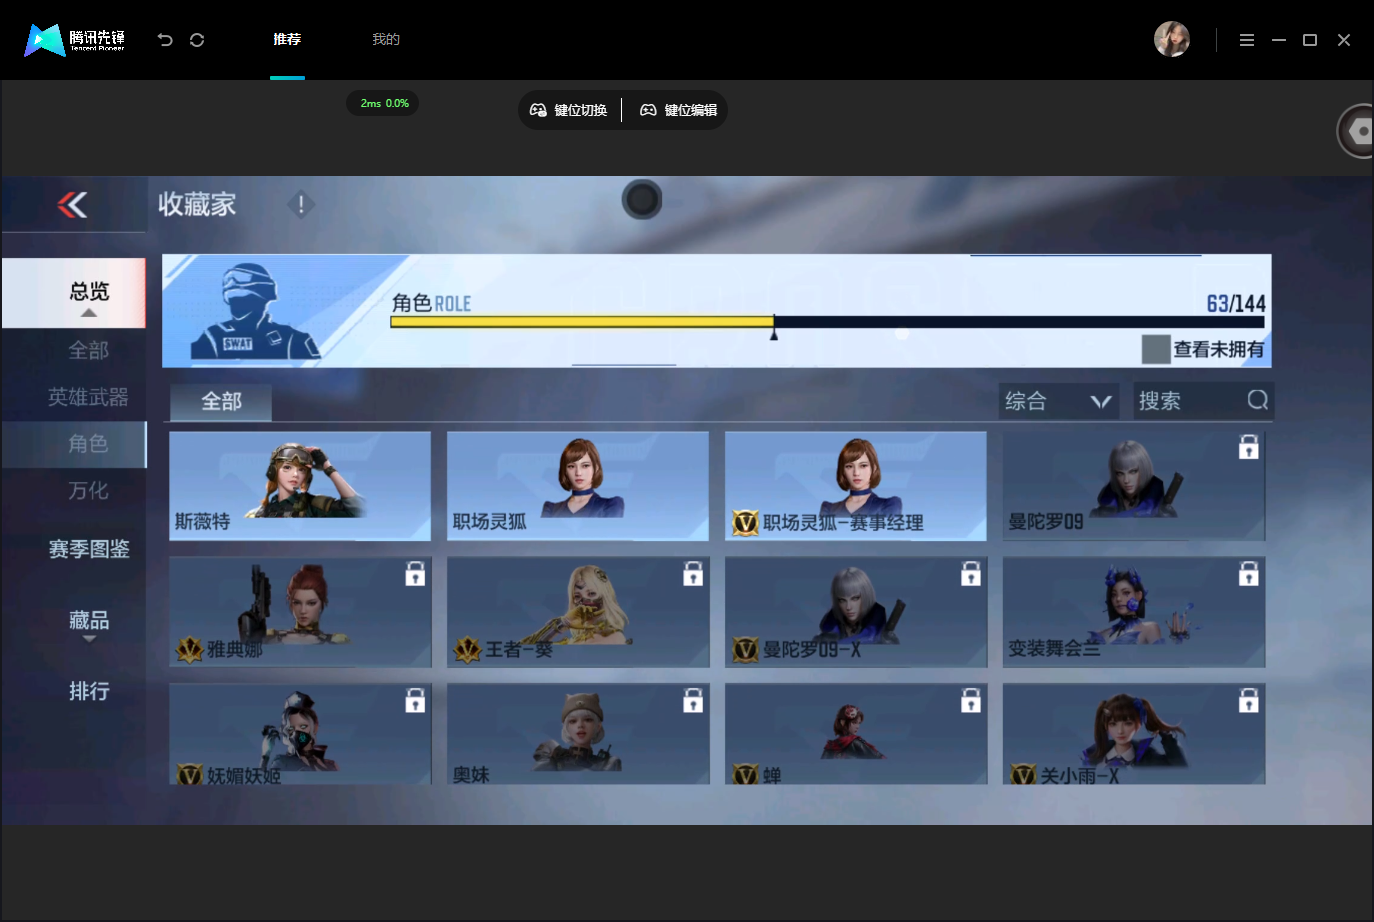Open the 斯薇特 character card
This screenshot has width=1374, height=922.
(x=300, y=486)
